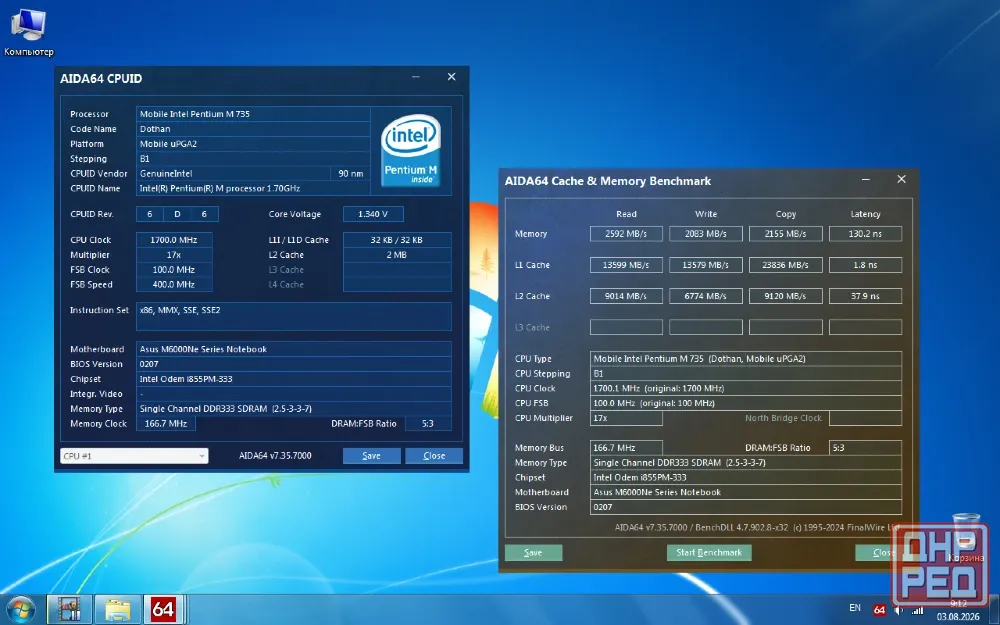The image size is (1000, 625).
Task: Click the AIDA64 v7.35.7000 version label
Action: [276, 456]
